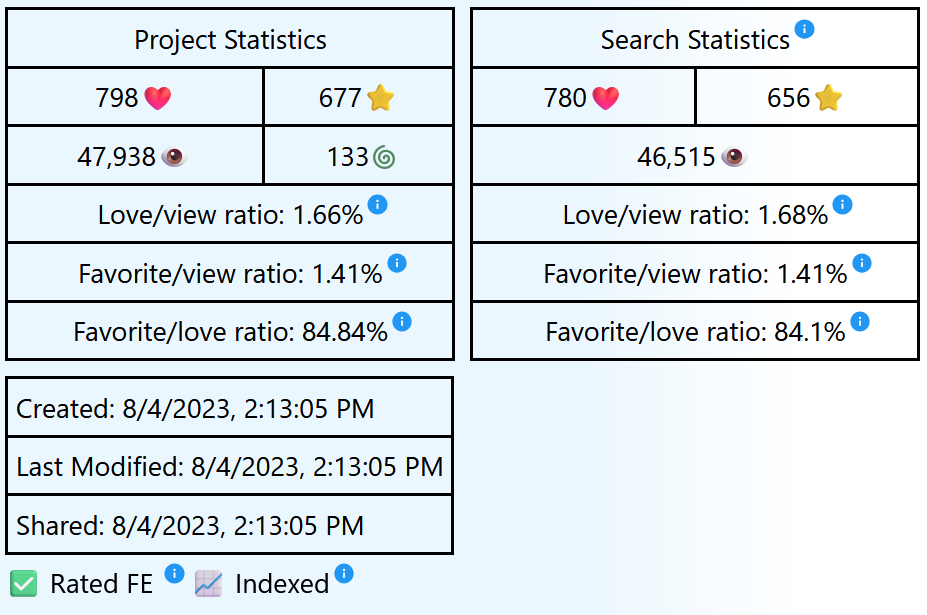
Task: Click the Project Statistics header
Action: (230, 40)
